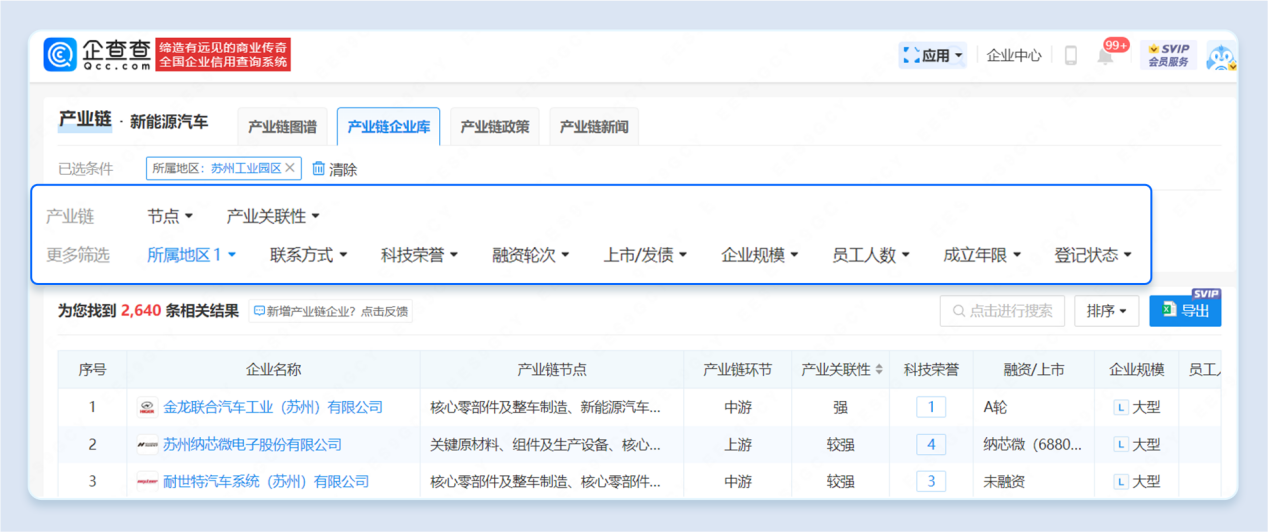Open 苏州纳芯微电子股份有限公司 company link
This screenshot has height=532, width=1268.
252,445
